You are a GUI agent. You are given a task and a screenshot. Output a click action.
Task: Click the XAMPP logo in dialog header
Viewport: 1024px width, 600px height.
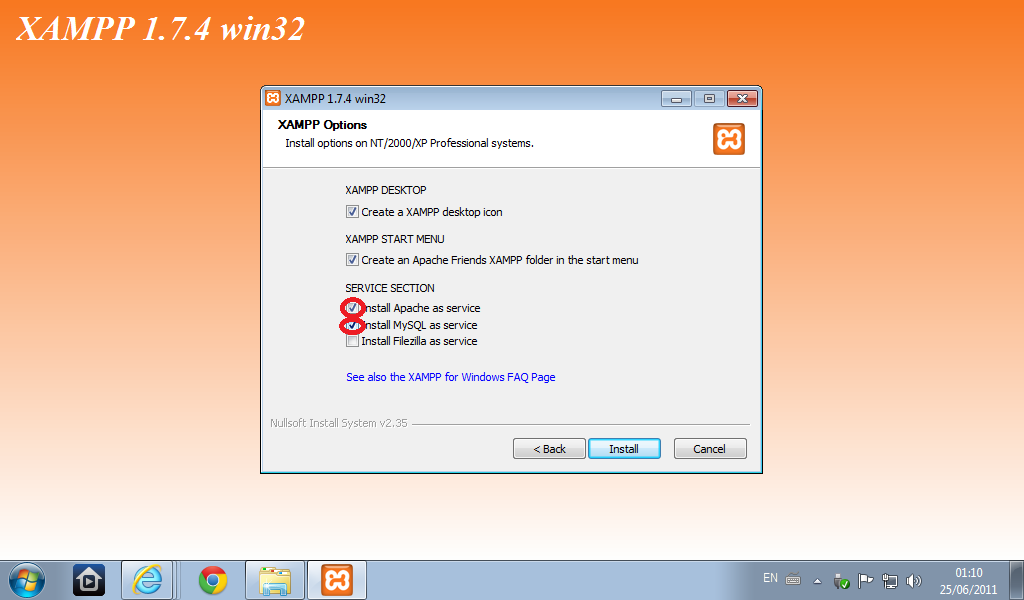click(x=729, y=139)
